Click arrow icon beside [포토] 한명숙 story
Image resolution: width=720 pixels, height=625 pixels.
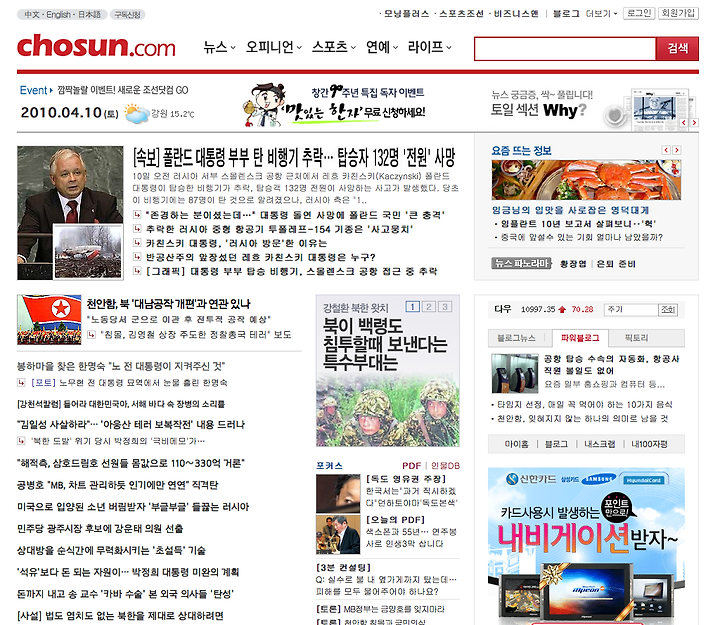[x=21, y=382]
